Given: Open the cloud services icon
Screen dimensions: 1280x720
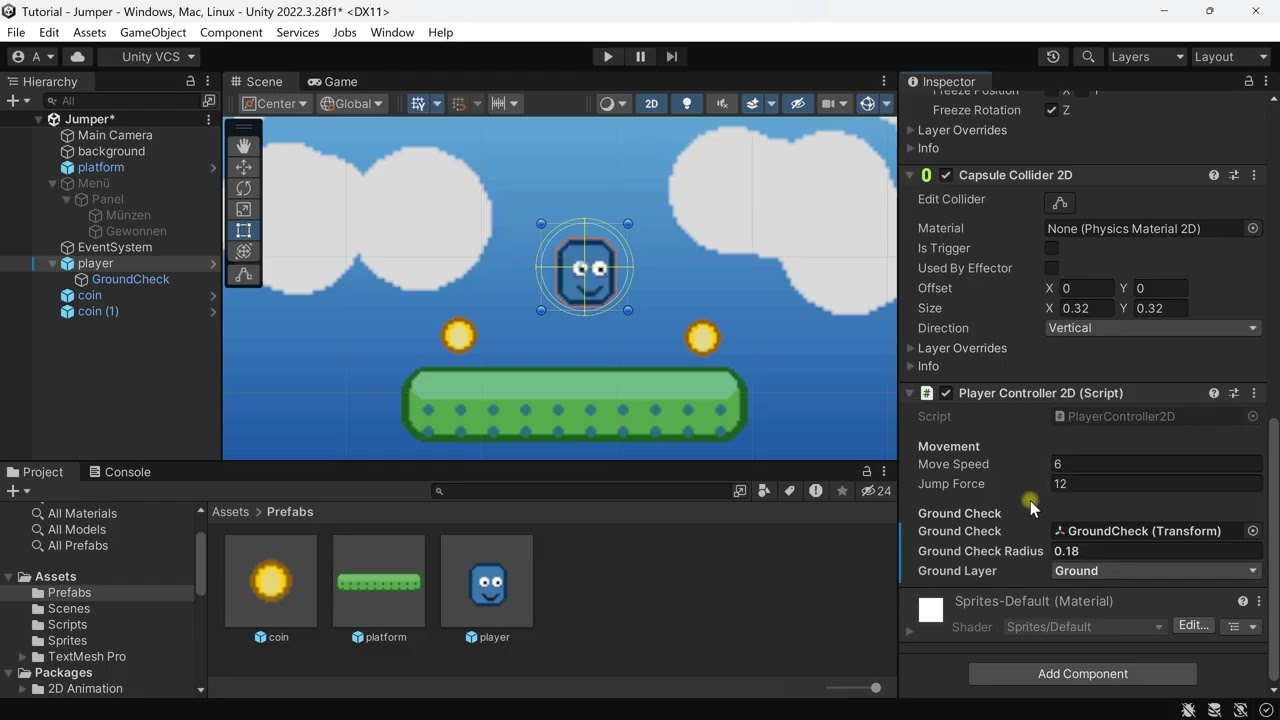Looking at the screenshot, I should pyautogui.click(x=78, y=57).
